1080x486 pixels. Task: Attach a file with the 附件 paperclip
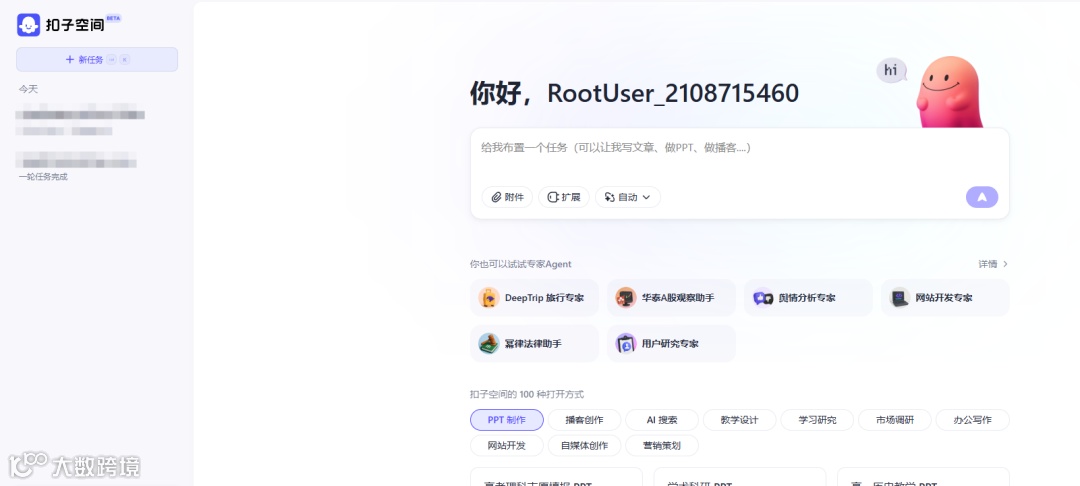pyautogui.click(x=507, y=198)
